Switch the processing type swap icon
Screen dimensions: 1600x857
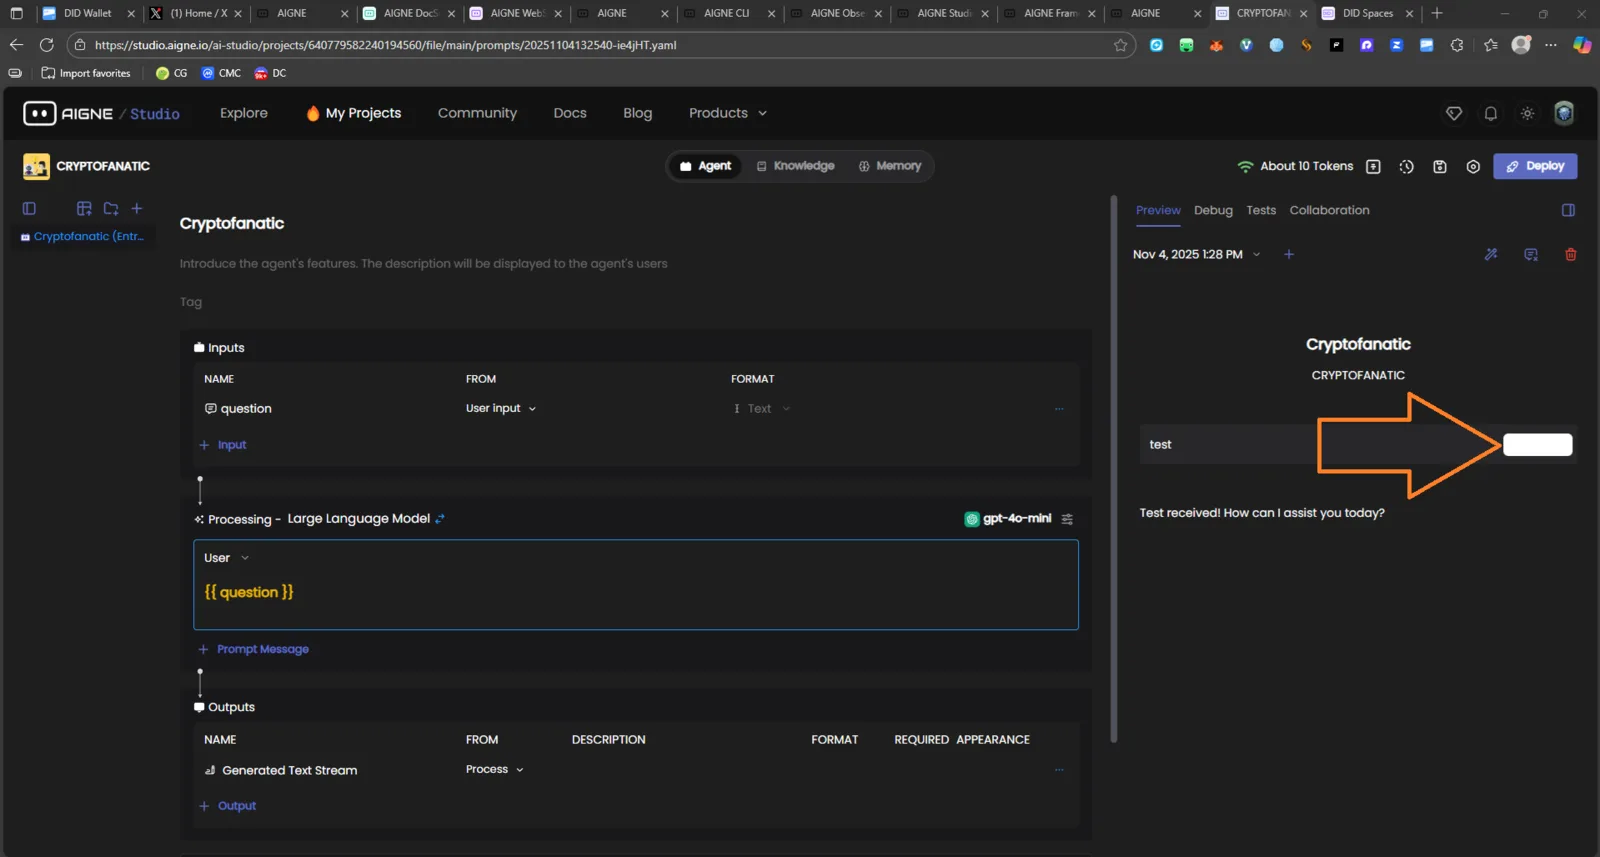click(440, 519)
